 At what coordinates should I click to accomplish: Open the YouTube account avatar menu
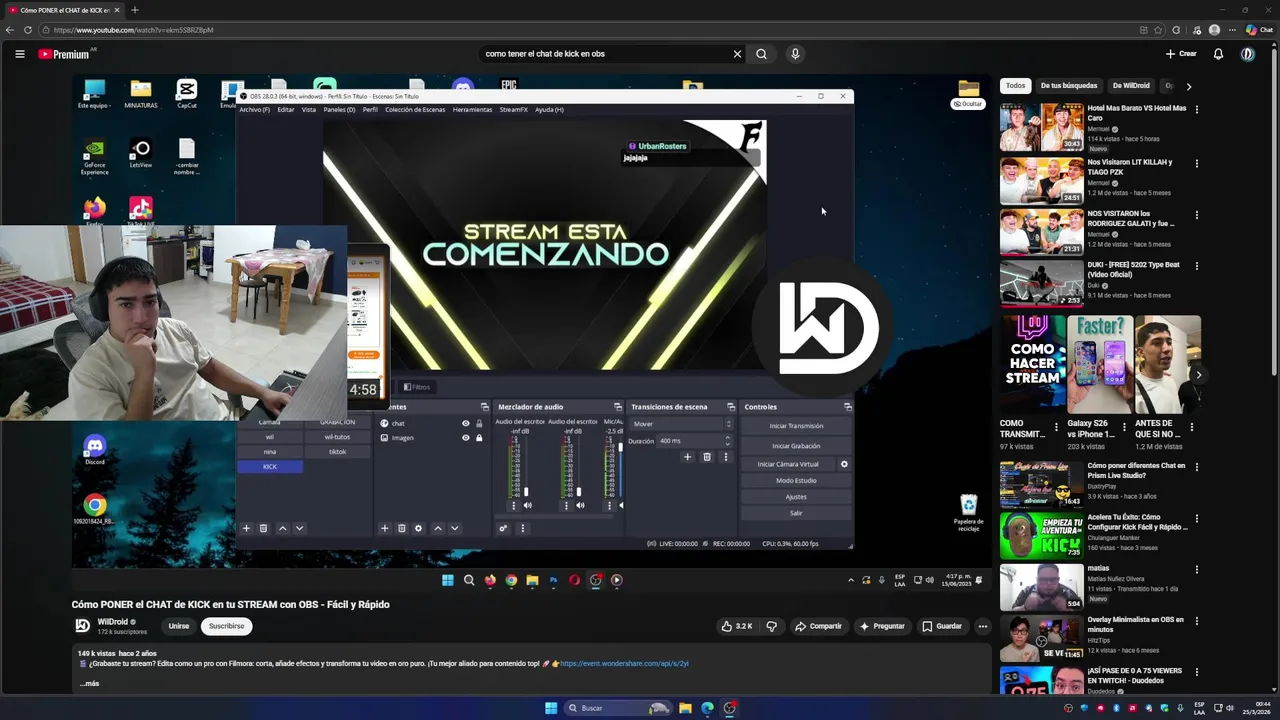(x=1248, y=54)
